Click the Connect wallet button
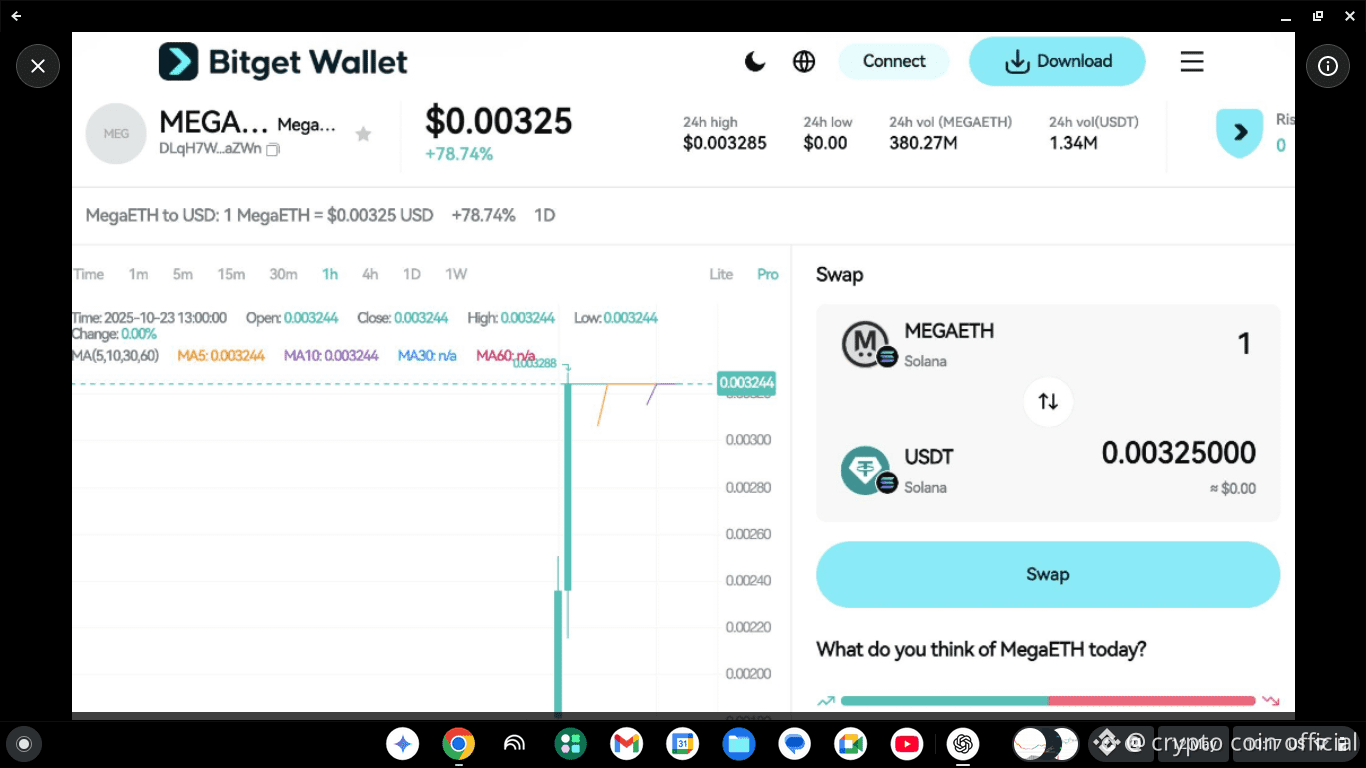 coord(894,61)
